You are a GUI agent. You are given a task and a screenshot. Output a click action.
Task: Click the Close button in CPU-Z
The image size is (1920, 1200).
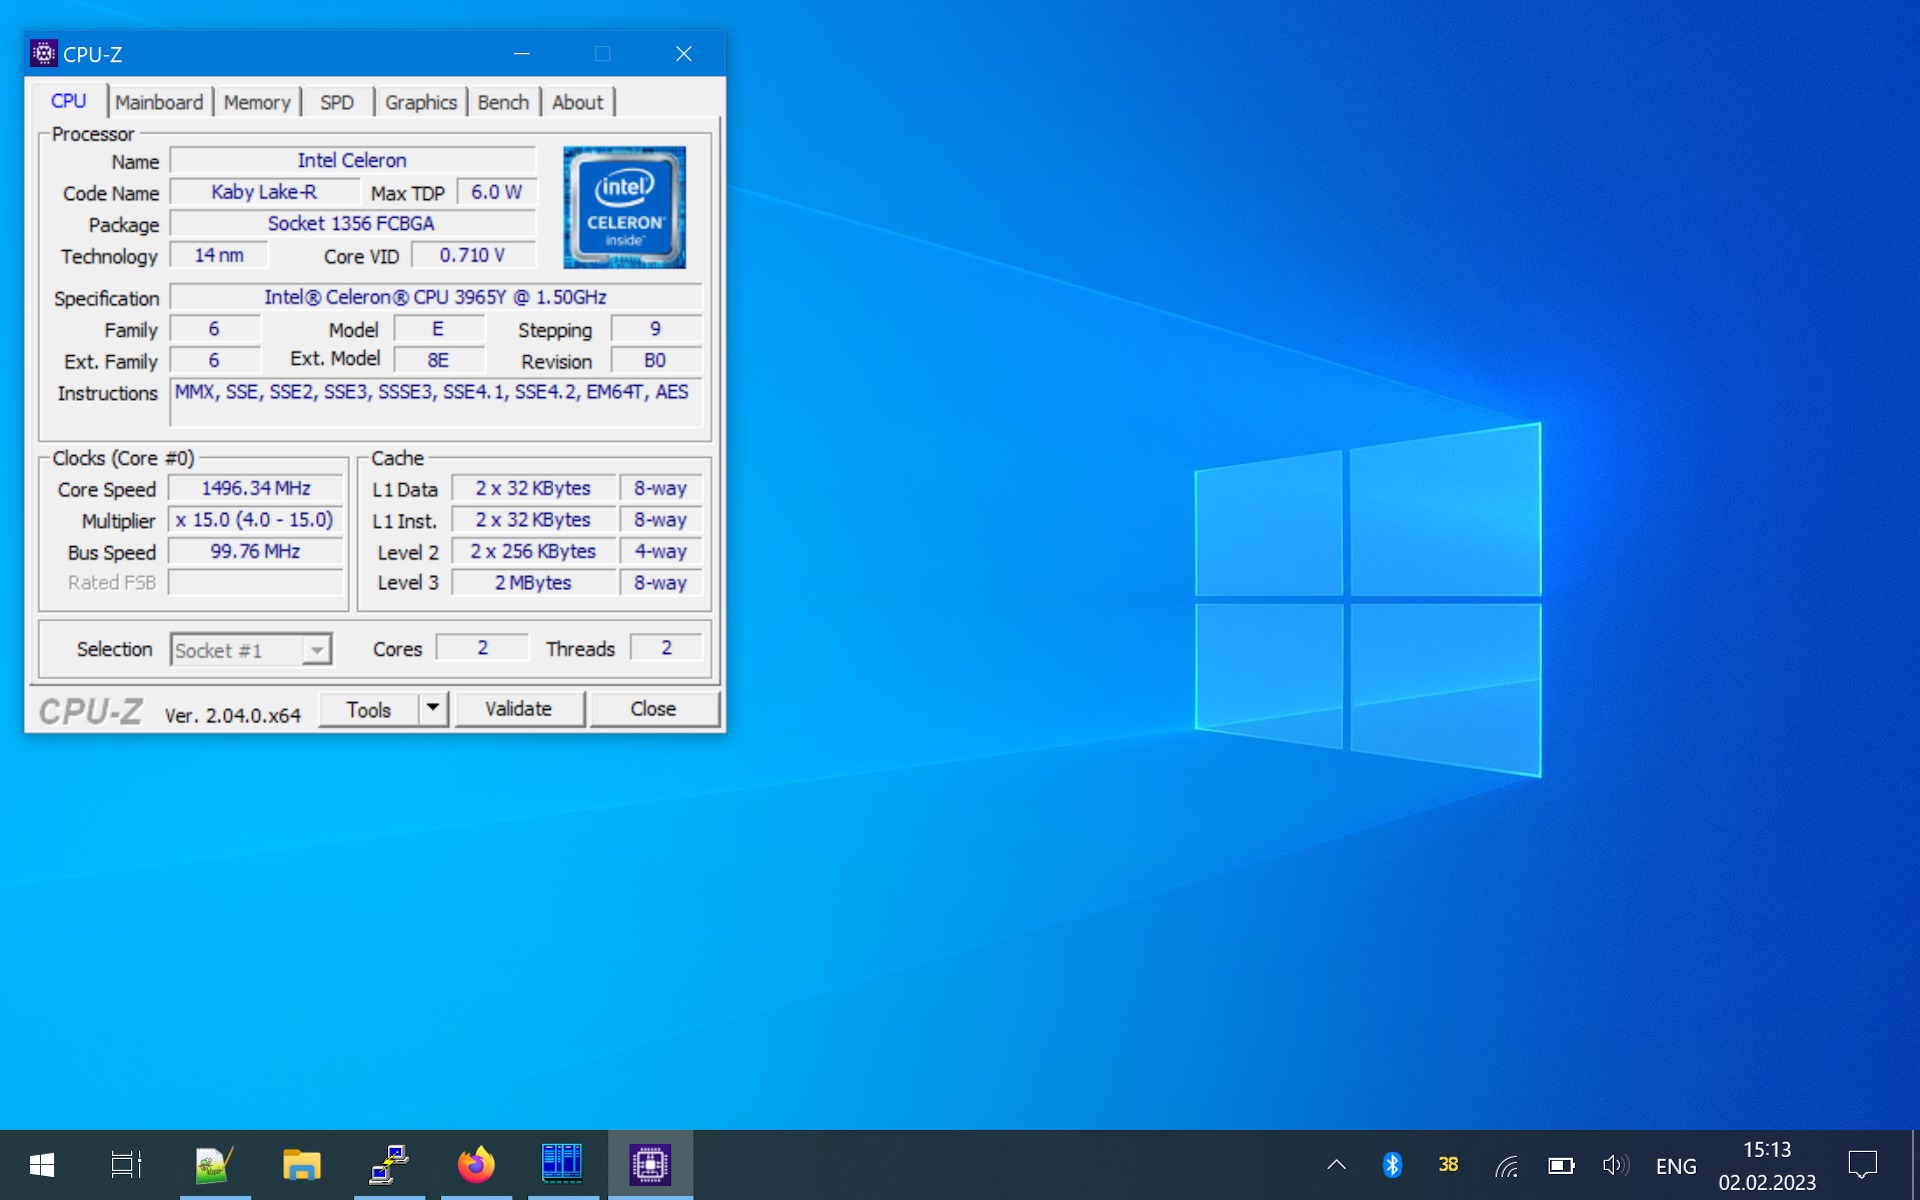coord(653,708)
